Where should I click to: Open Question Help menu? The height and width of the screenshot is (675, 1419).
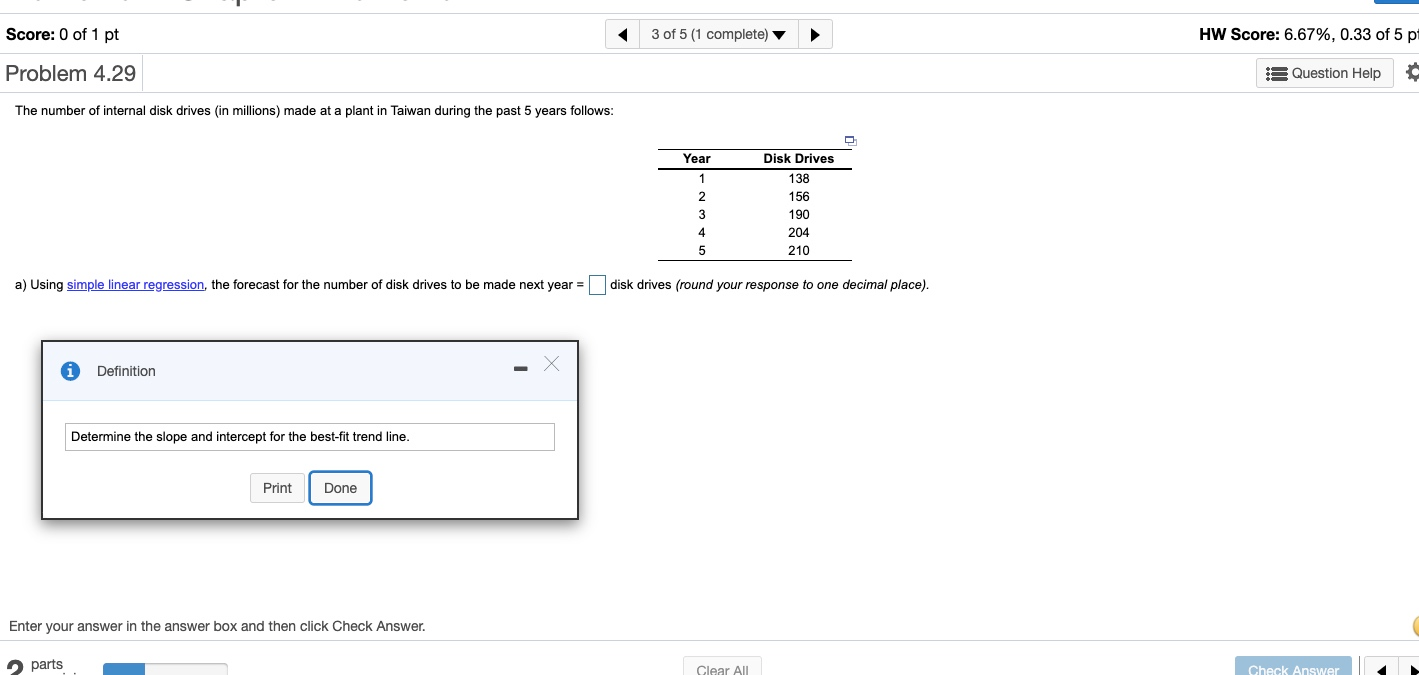tap(1325, 73)
